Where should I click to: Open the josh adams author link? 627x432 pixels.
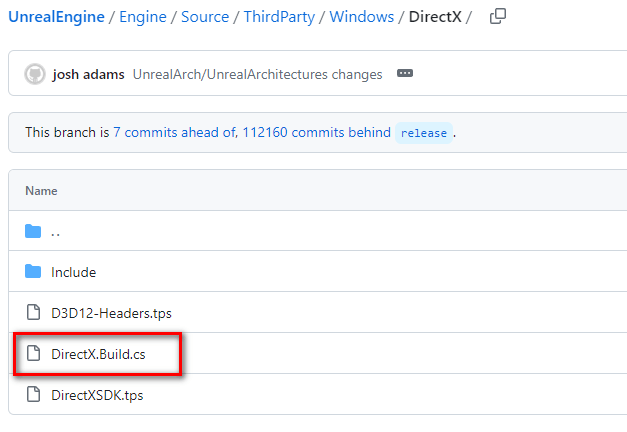point(88,74)
